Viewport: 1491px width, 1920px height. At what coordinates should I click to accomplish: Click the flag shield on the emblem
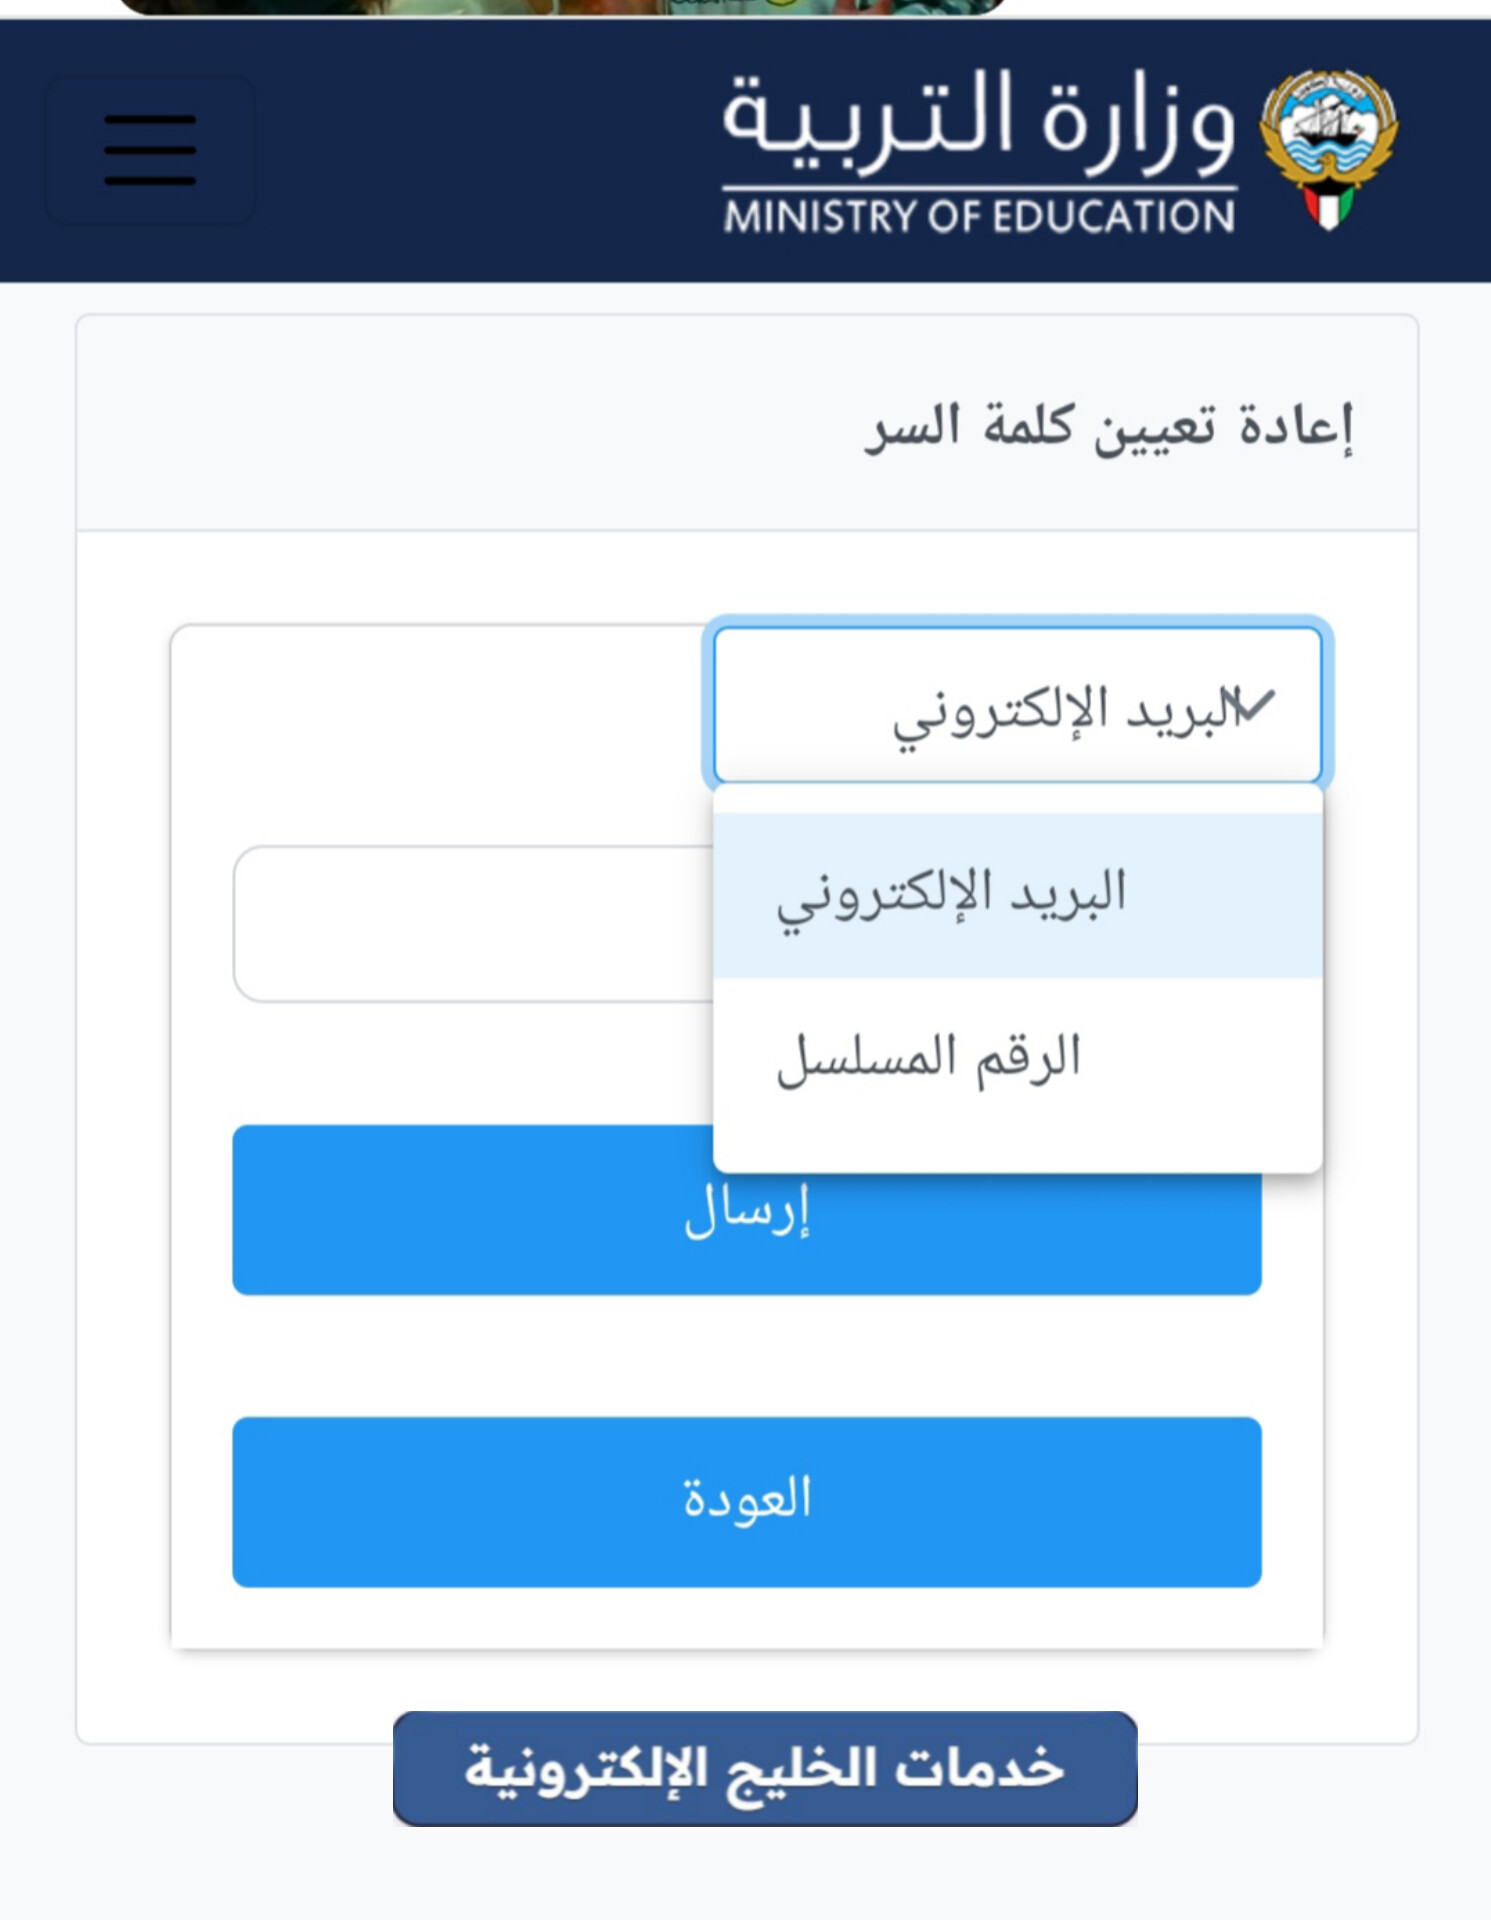point(1328,205)
